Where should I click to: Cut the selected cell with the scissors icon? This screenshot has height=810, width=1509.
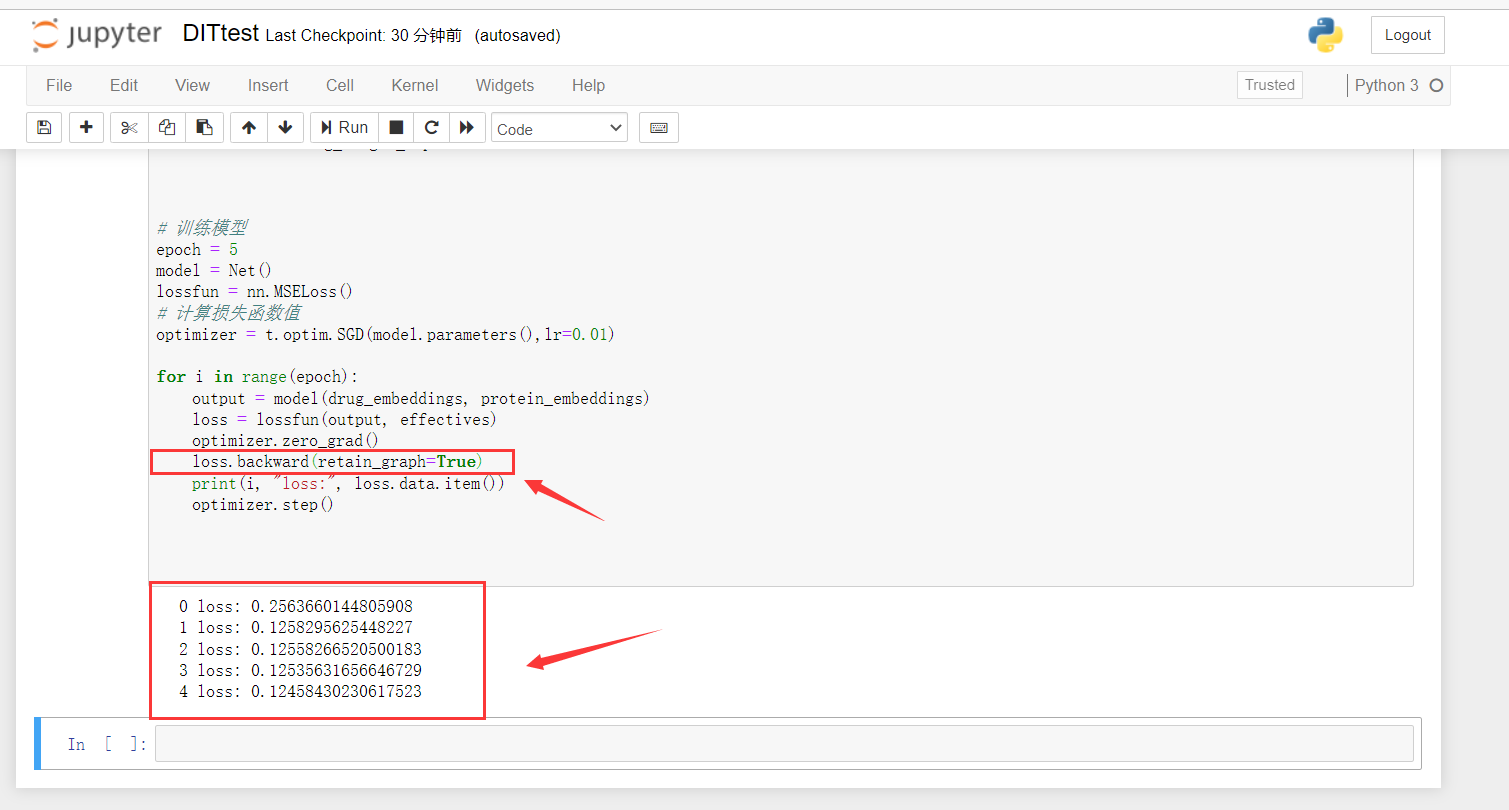[x=128, y=127]
